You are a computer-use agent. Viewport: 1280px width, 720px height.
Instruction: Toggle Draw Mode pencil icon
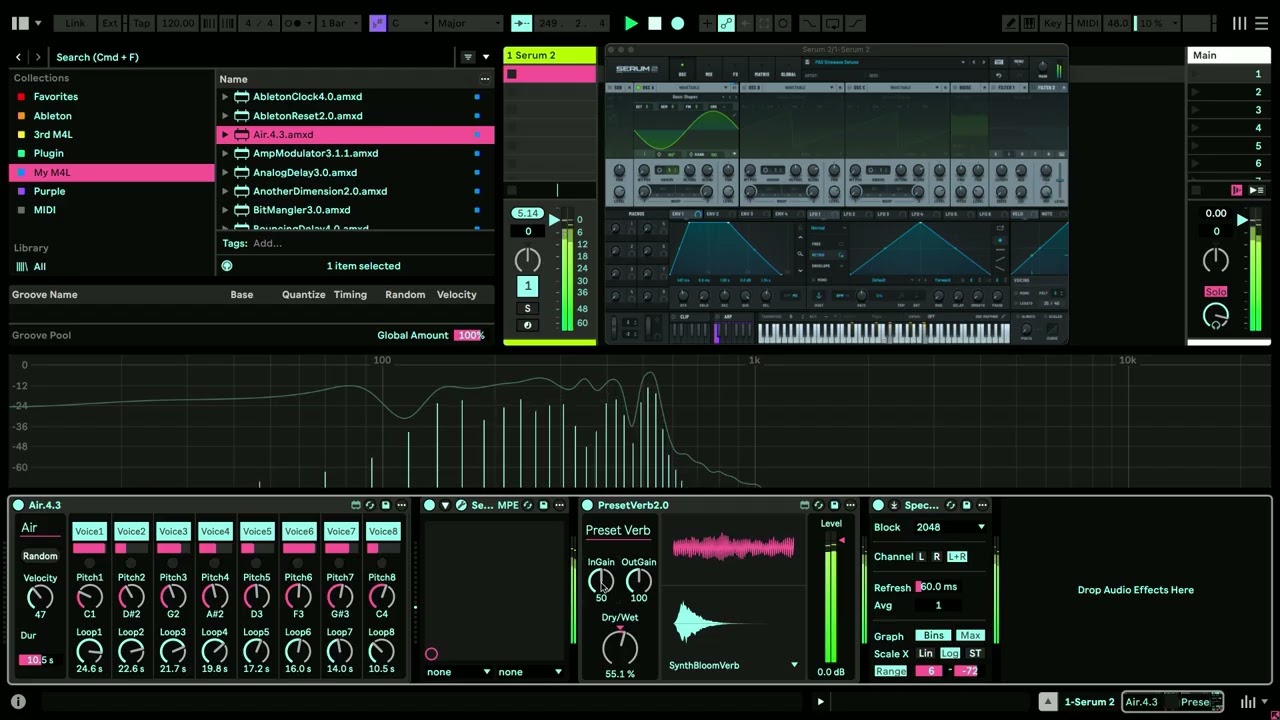(x=1011, y=23)
